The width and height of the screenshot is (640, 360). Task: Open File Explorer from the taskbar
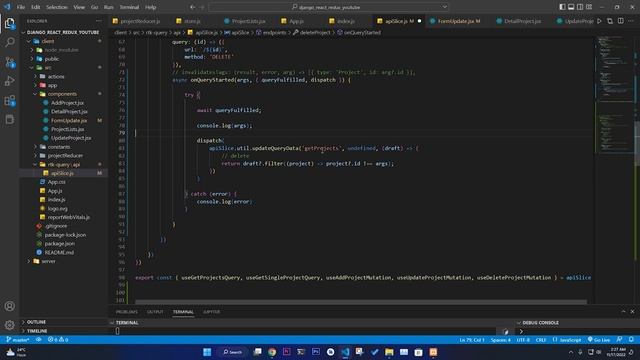(389, 352)
